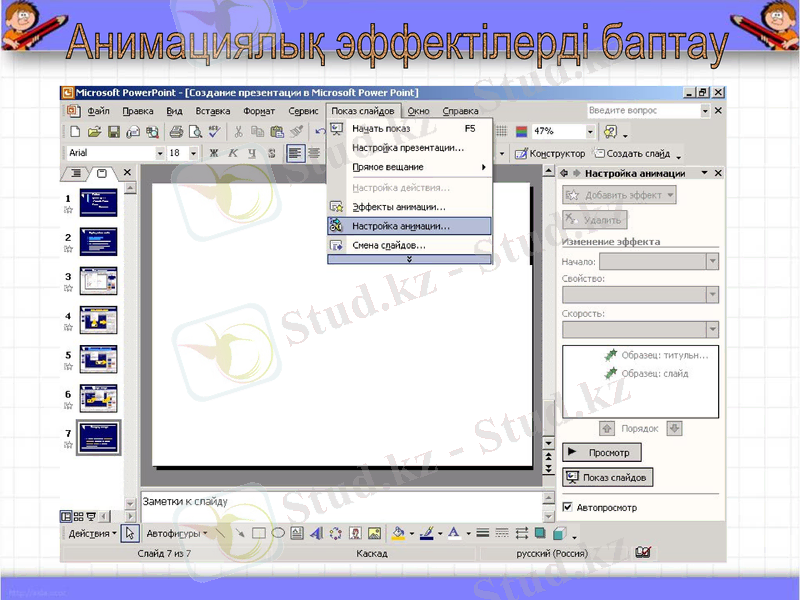800x600 pixels.
Task: Select slide 4 thumbnail in the sidebar
Action: pos(100,320)
